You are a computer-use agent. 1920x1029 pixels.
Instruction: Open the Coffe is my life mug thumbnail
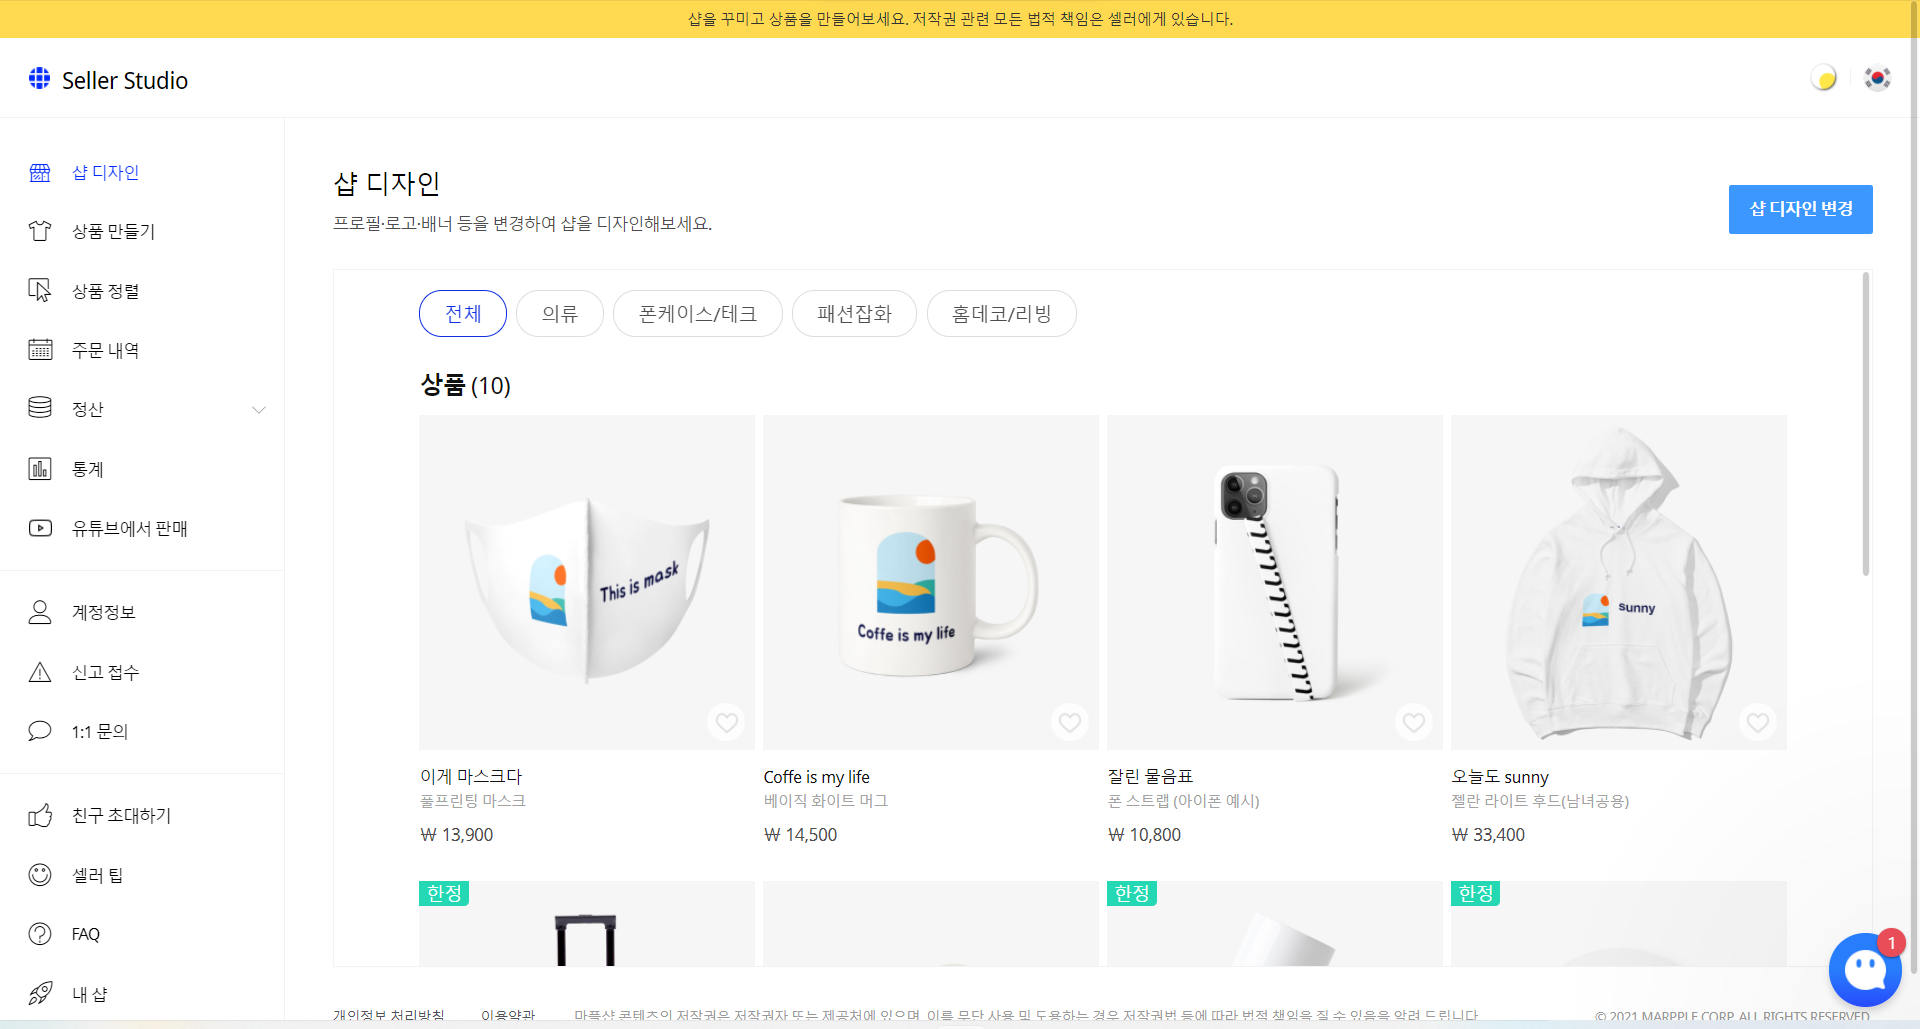click(931, 582)
